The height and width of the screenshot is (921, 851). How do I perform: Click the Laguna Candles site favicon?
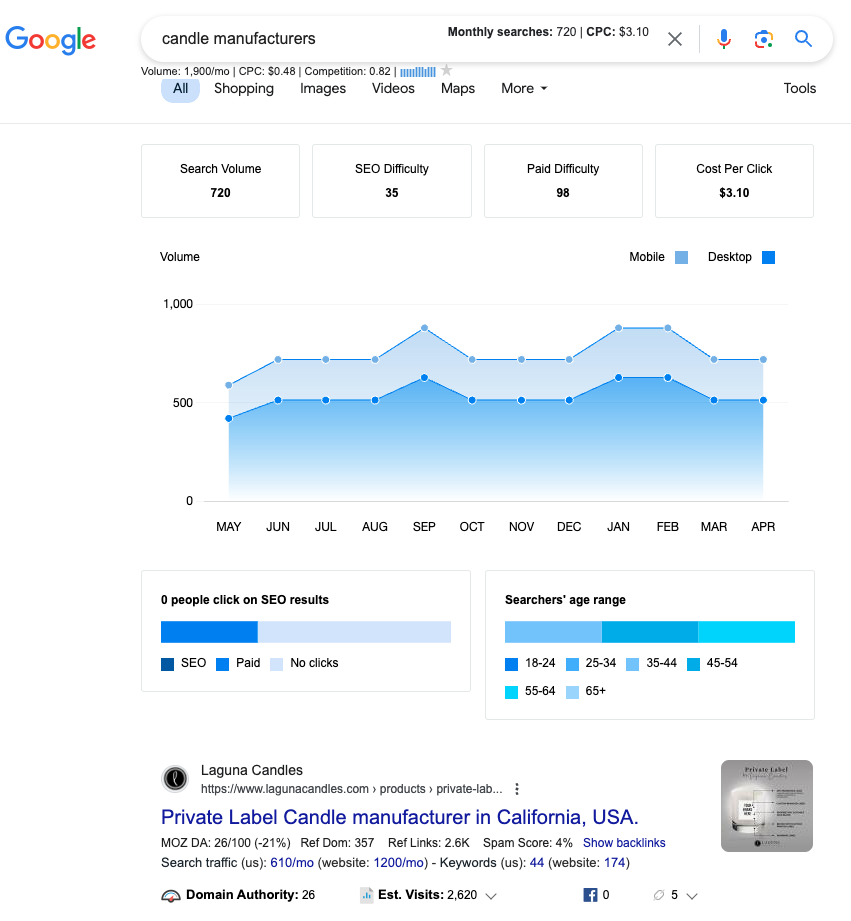tap(174, 779)
